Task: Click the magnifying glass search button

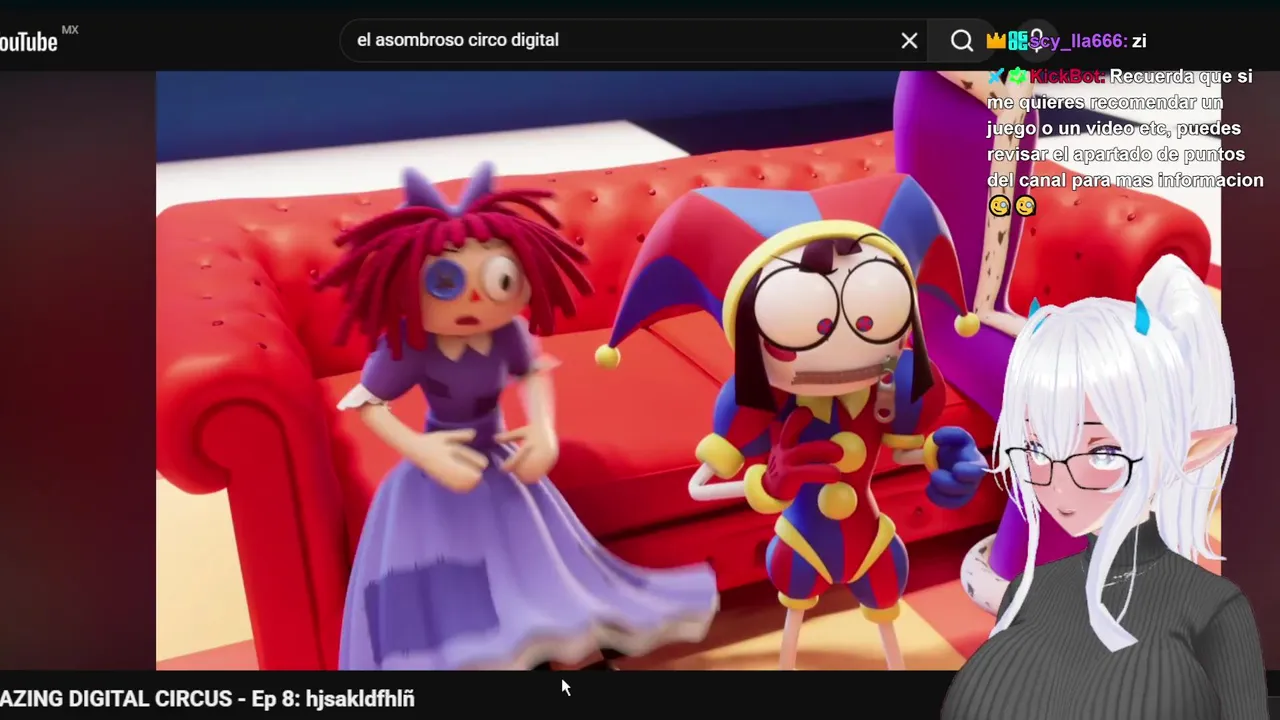Action: pos(962,41)
